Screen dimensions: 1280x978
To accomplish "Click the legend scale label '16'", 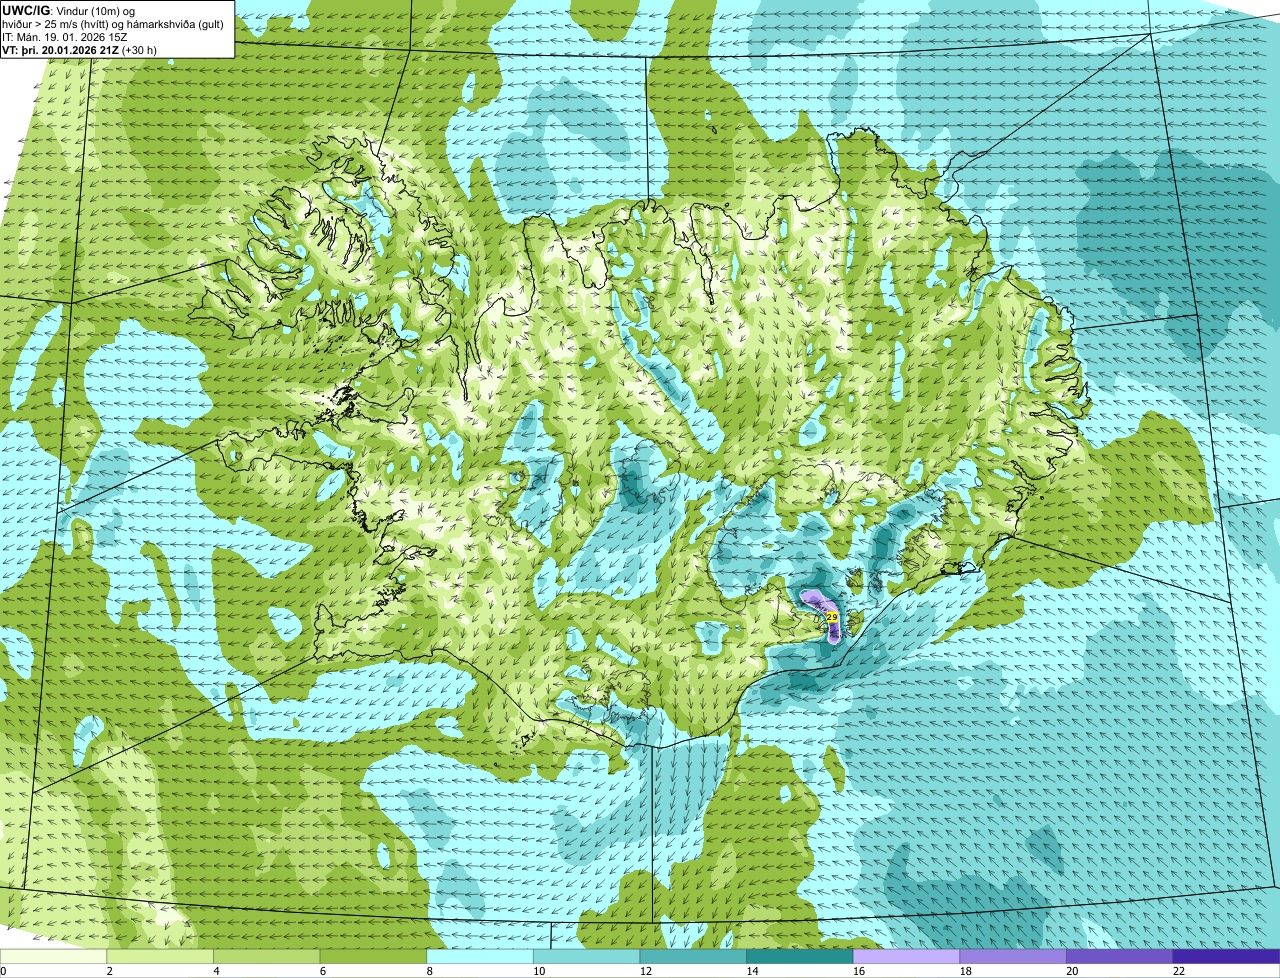I will pyautogui.click(x=859, y=970).
